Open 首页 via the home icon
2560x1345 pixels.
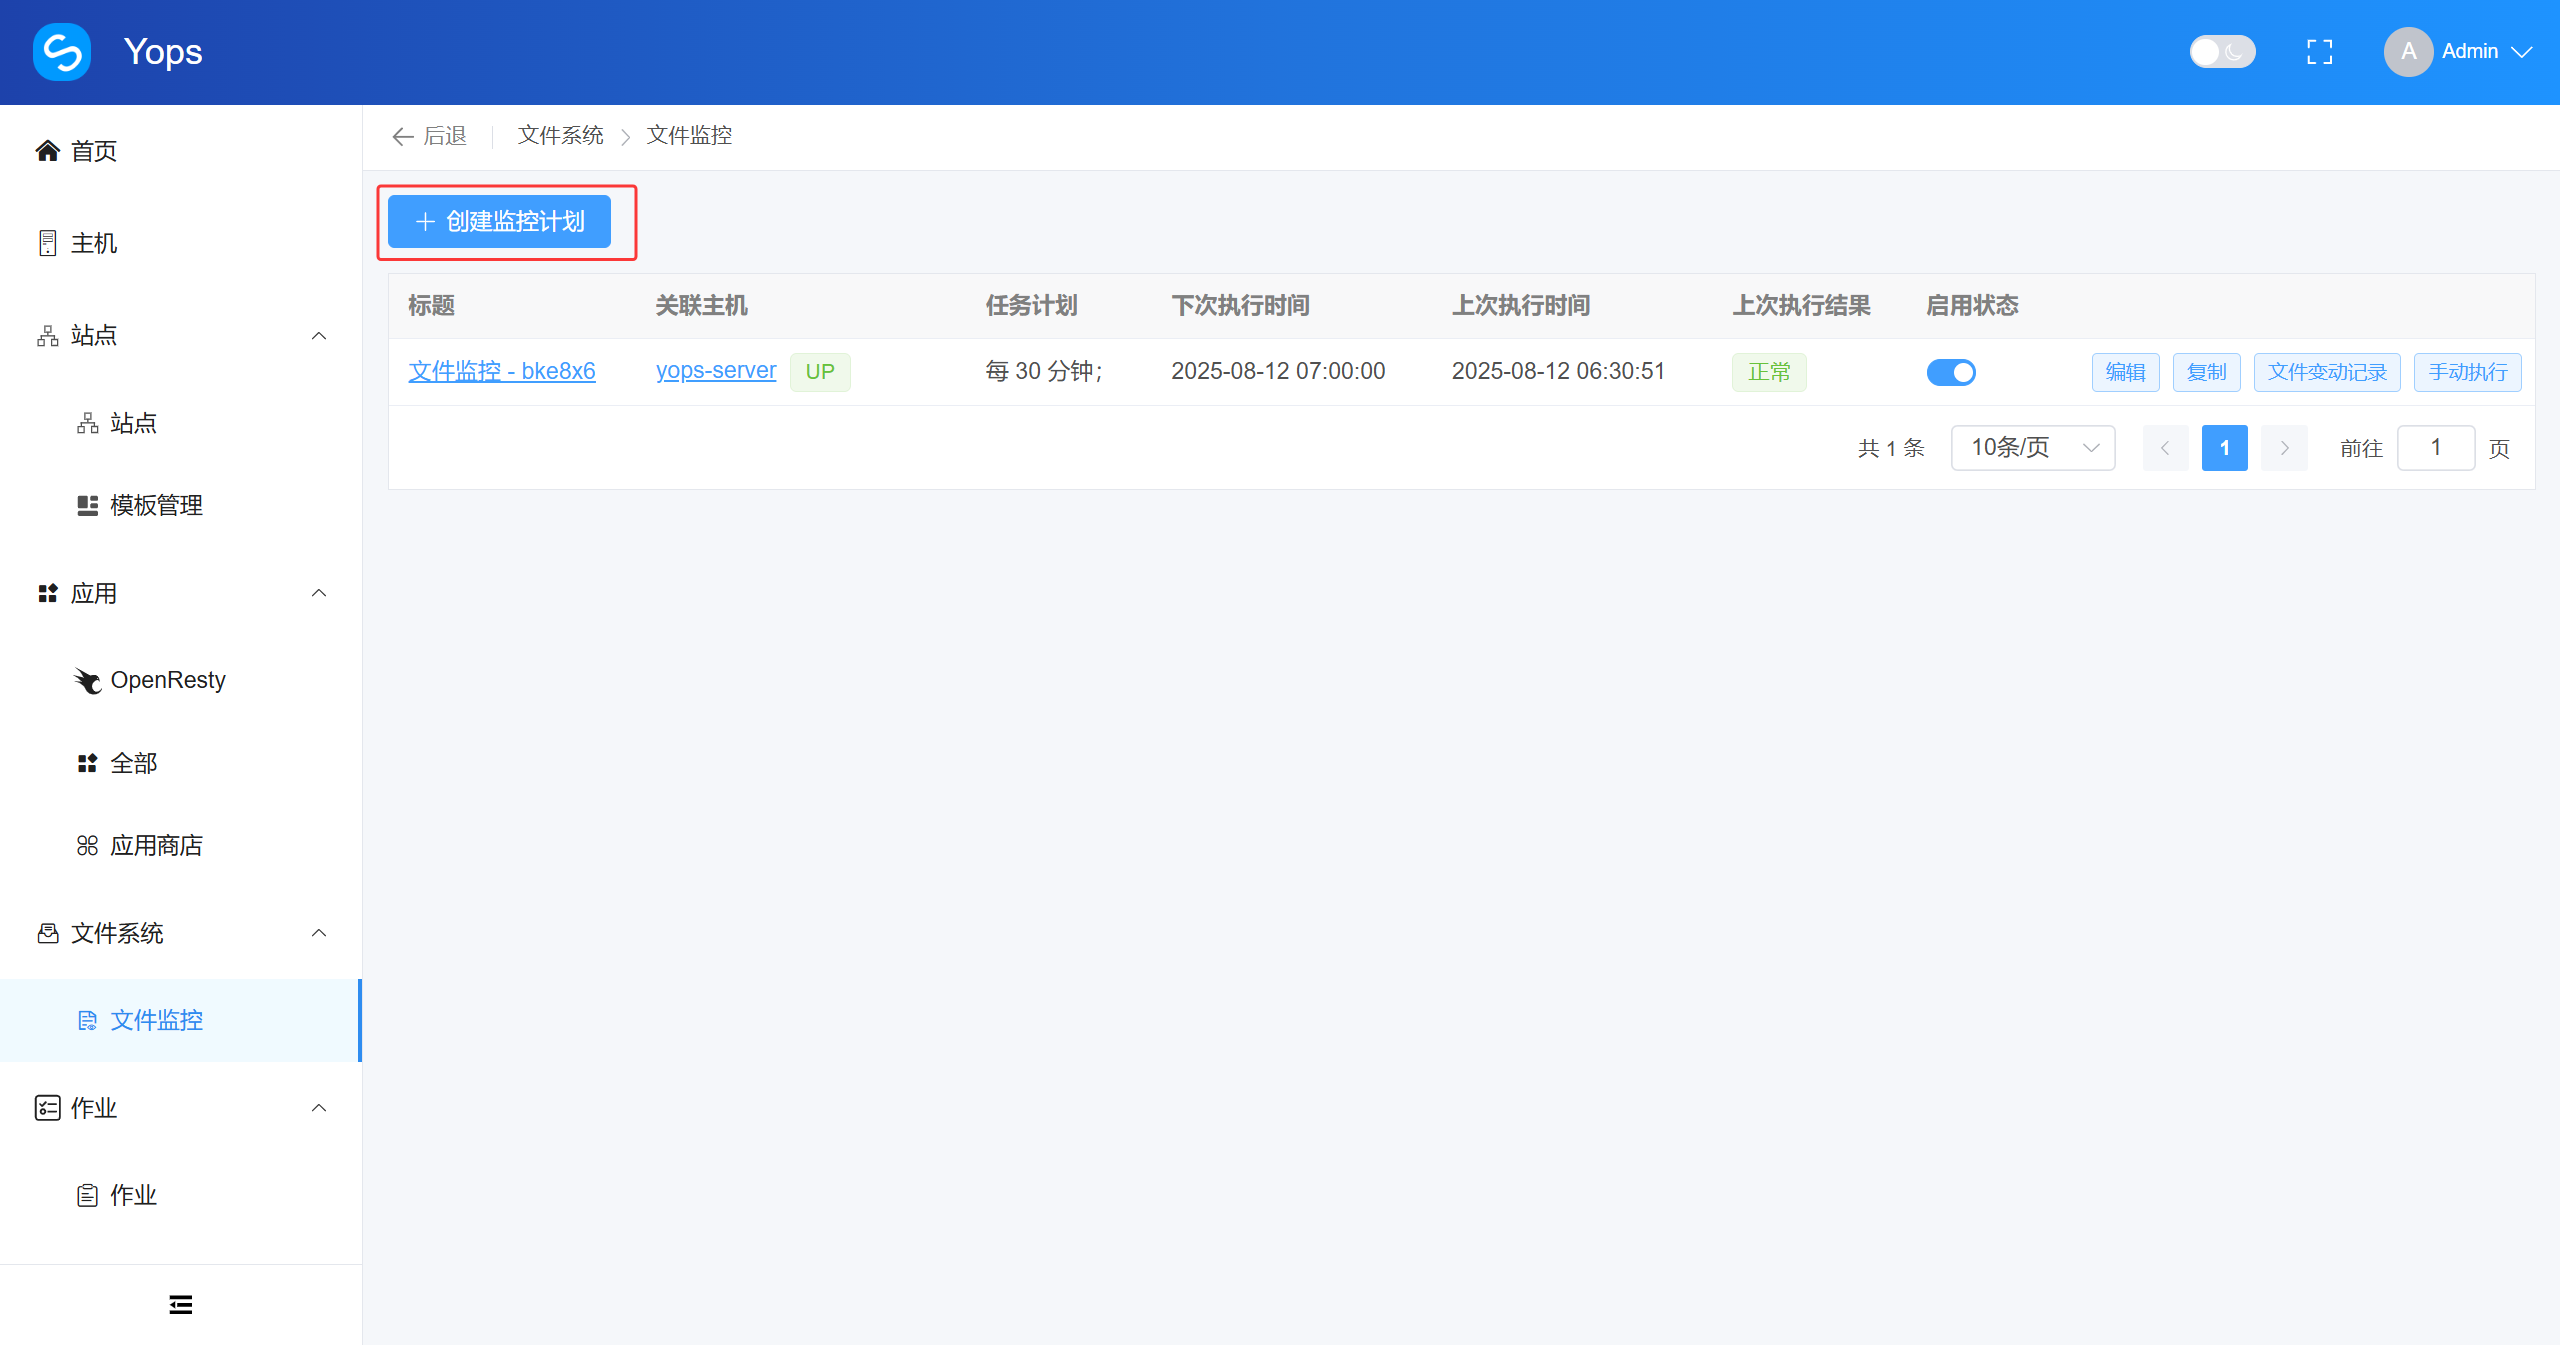click(47, 151)
